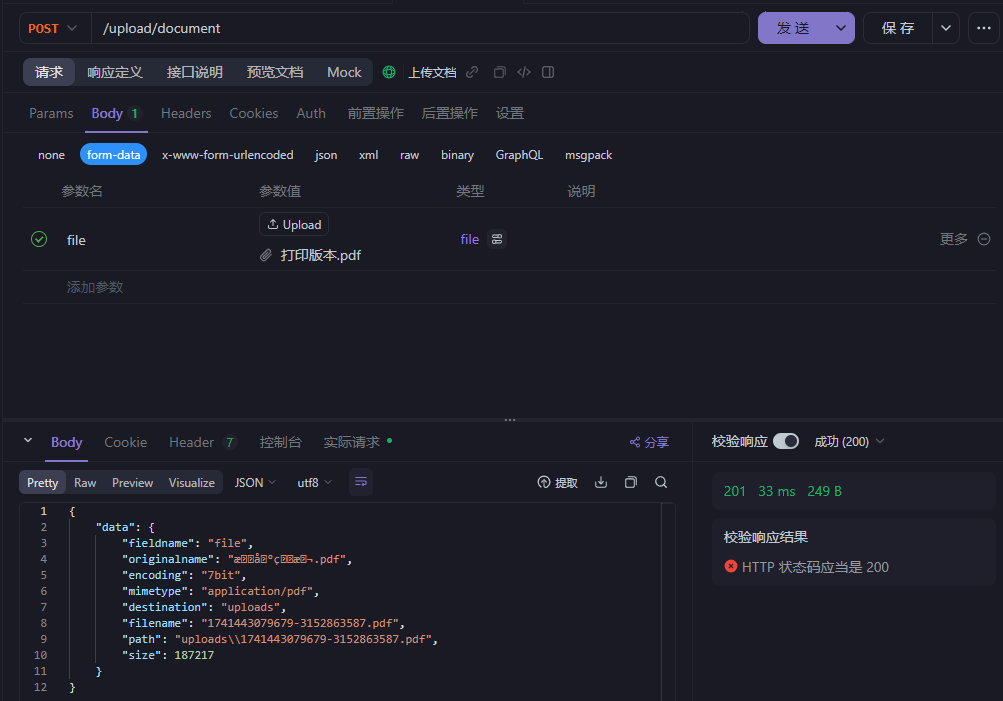Select the json body type

[326, 155]
